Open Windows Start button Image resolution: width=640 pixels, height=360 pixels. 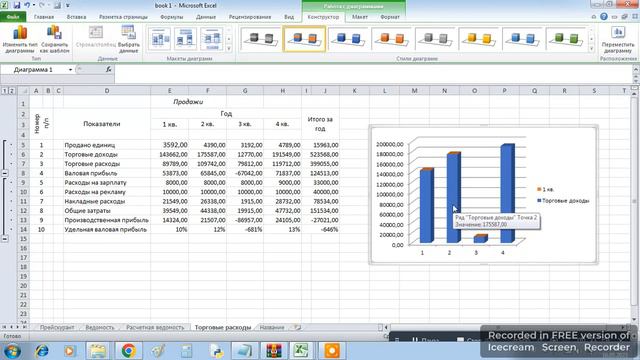(12, 351)
